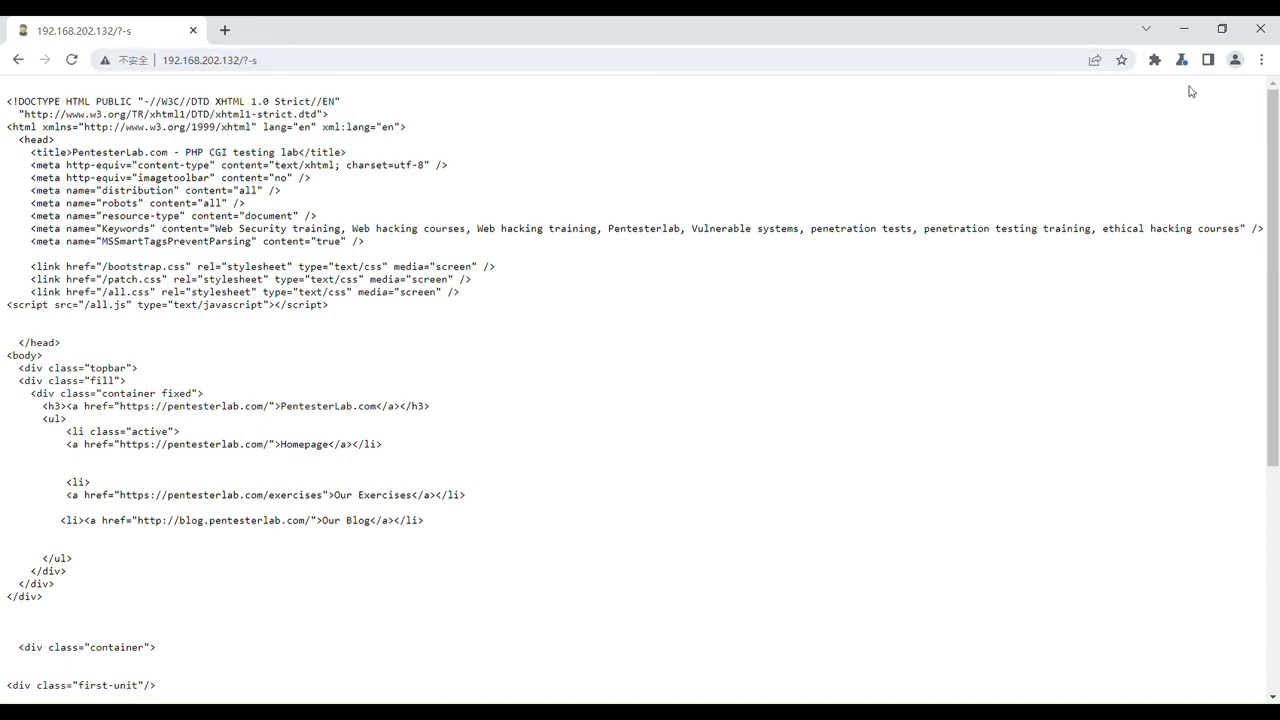
Task: Go back to the previous page
Action: pos(18,60)
